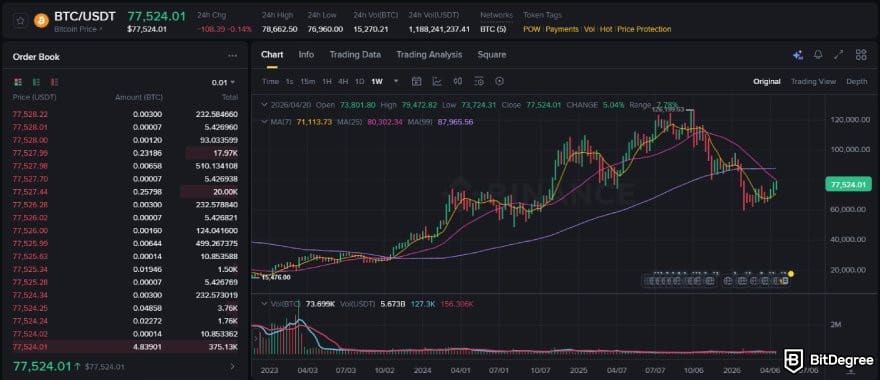
Task: Click the 17.97K total cell
Action: point(227,153)
